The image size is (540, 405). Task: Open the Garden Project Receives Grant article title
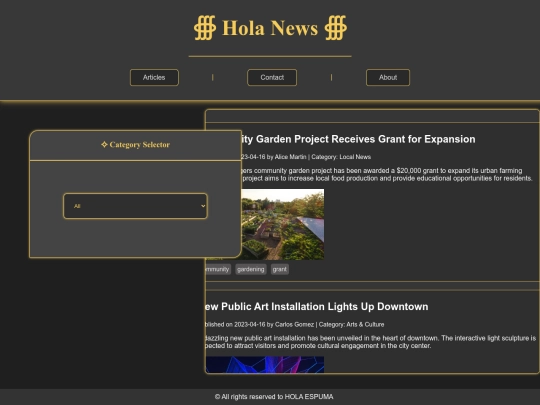pyautogui.click(x=358, y=139)
